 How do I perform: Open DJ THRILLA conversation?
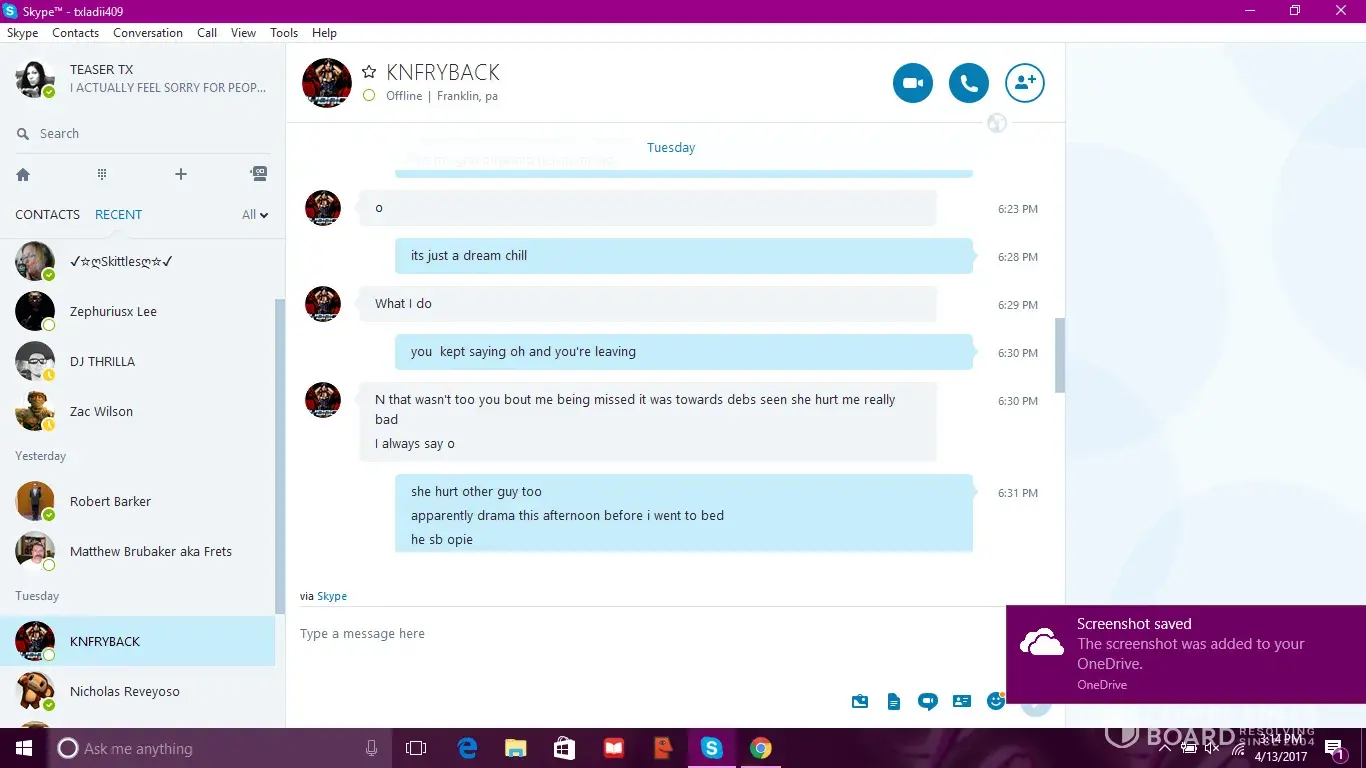(x=138, y=362)
